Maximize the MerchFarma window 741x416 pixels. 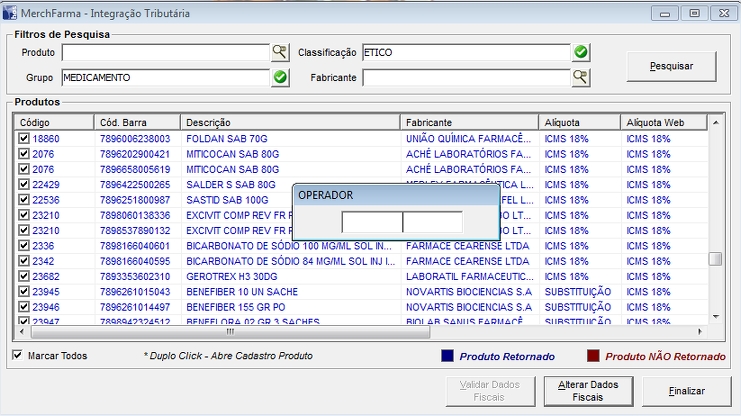[x=694, y=13]
